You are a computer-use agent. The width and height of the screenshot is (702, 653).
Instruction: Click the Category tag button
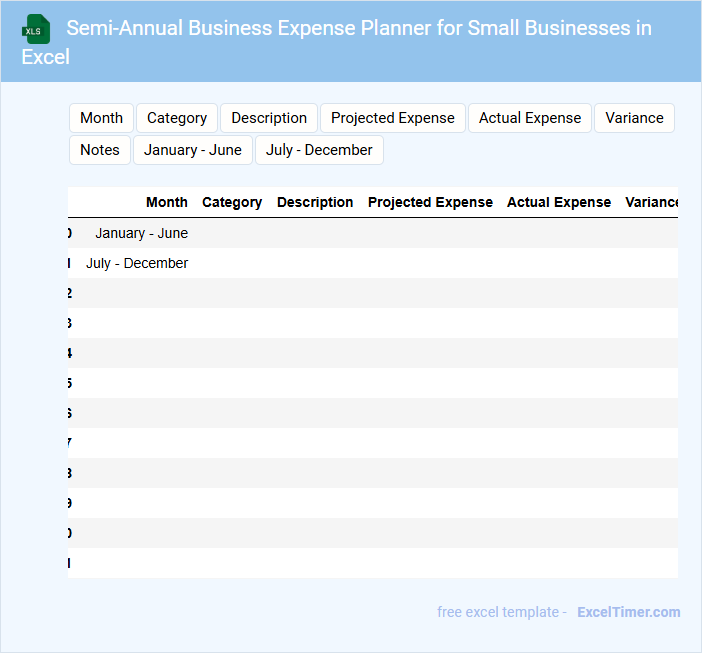[177, 118]
